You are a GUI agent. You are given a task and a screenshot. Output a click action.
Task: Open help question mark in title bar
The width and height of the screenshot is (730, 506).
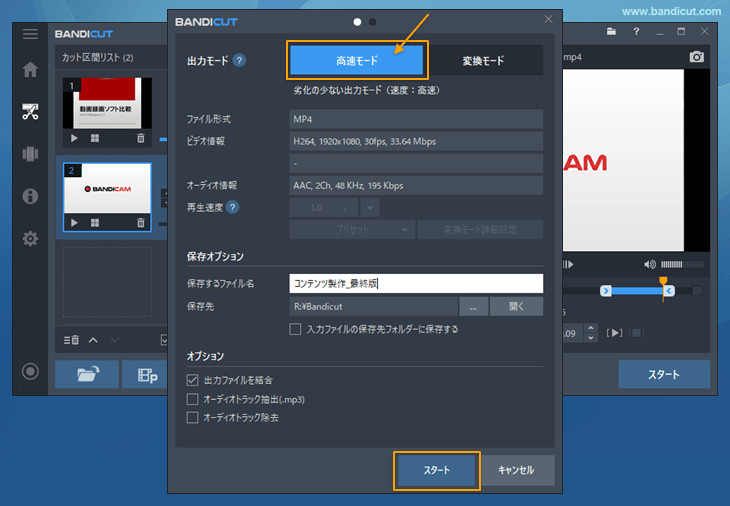636,32
